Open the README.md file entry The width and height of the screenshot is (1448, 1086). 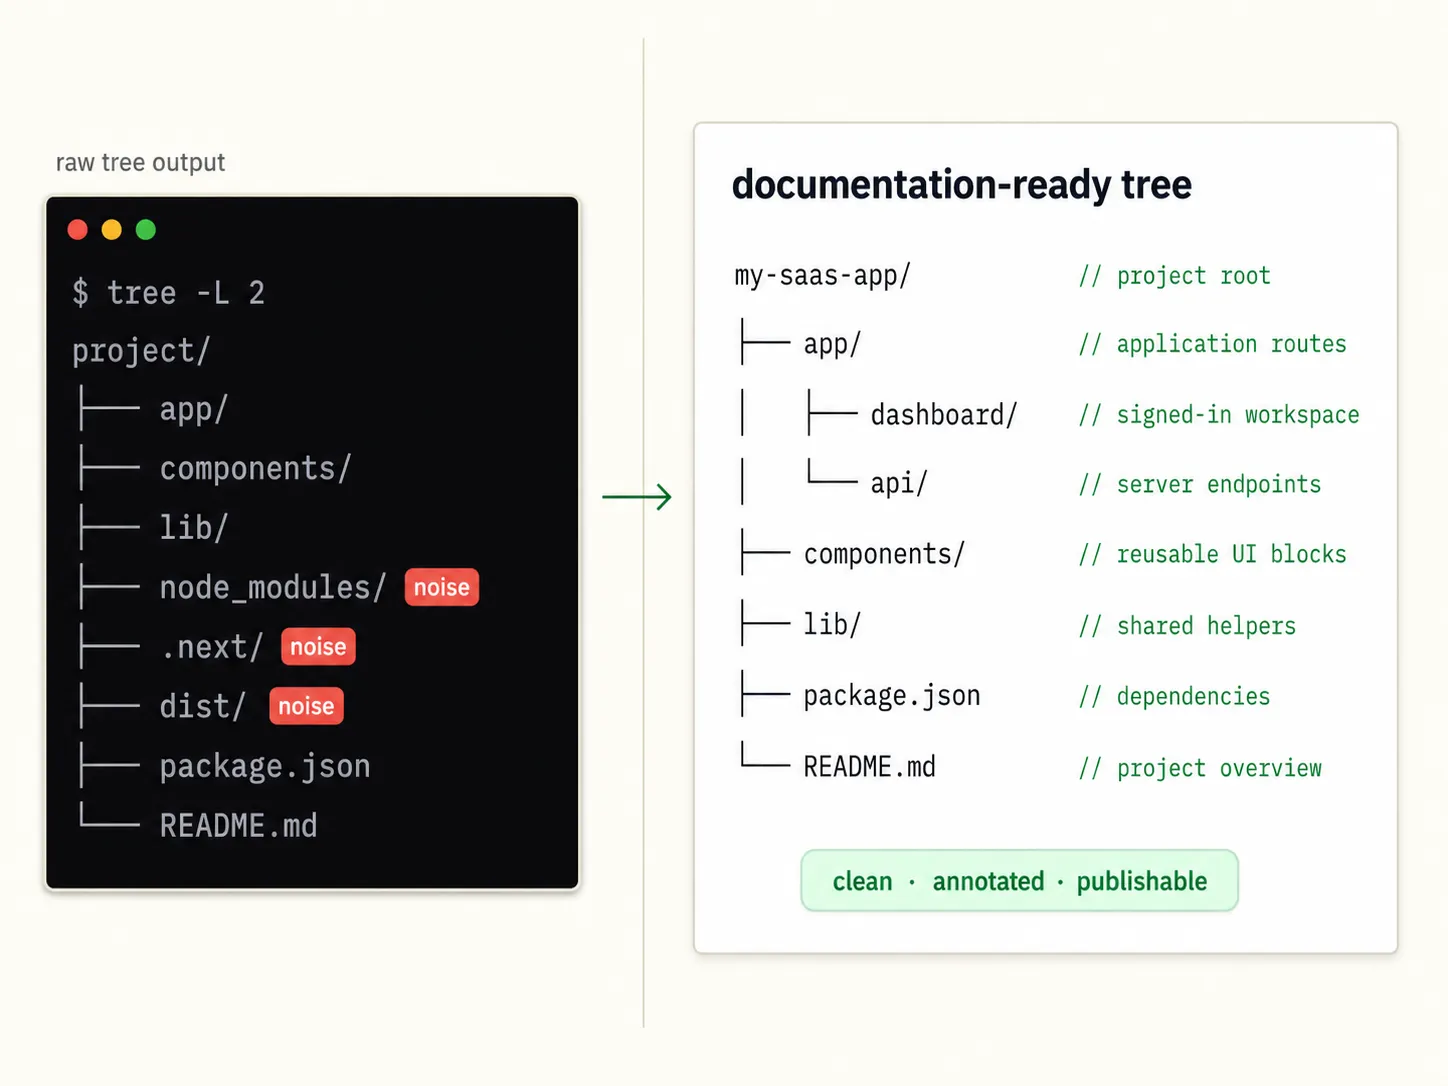[x=868, y=766]
